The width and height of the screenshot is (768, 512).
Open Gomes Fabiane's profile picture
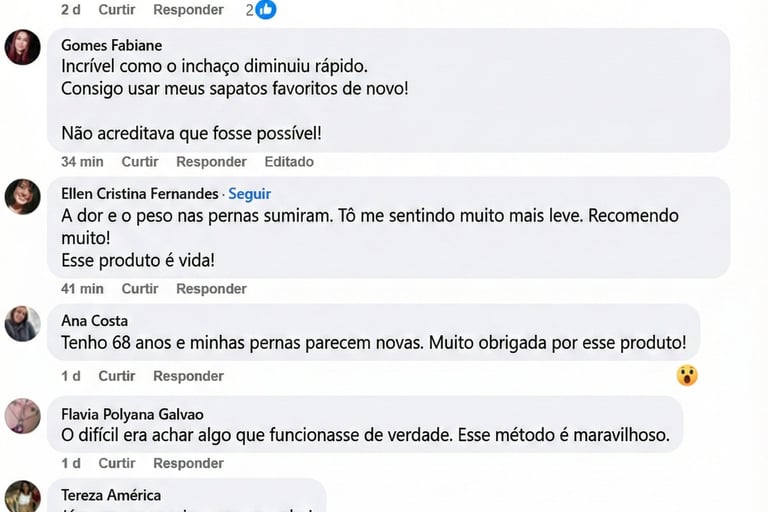[x=23, y=47]
